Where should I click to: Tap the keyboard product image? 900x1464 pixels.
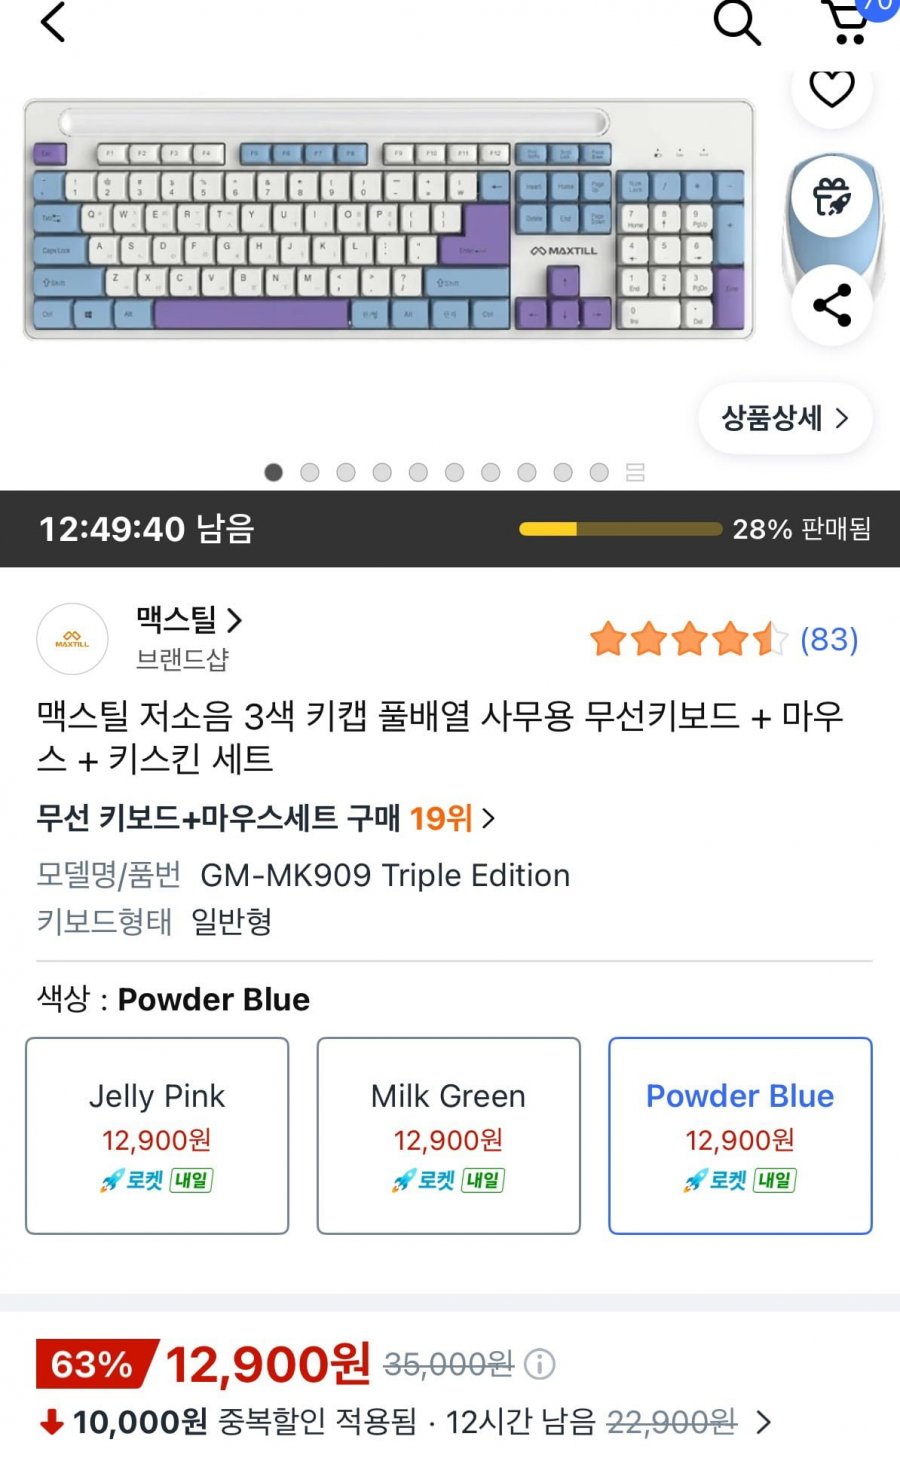tap(389, 220)
